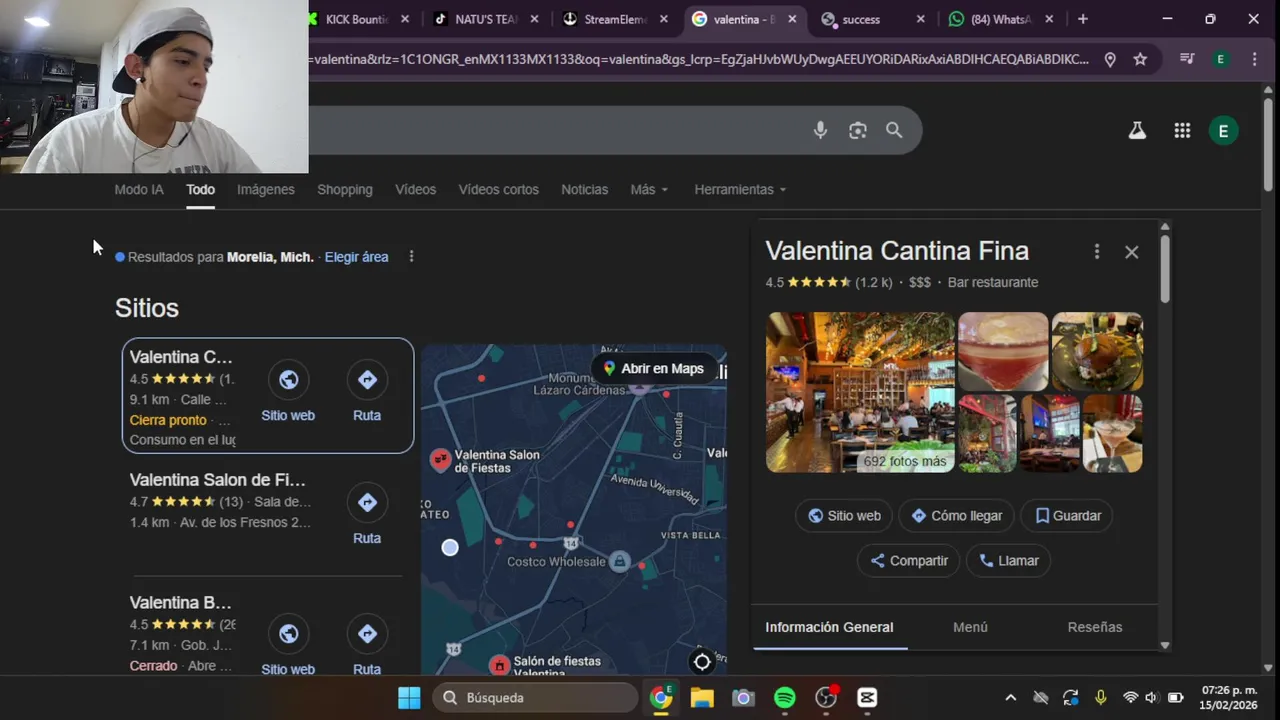Switch to Videos tab
This screenshot has width=1280, height=720.
coord(415,189)
